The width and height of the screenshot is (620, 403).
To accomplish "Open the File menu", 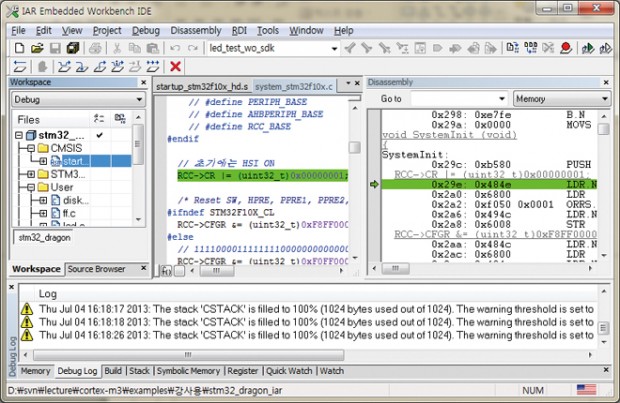I will coord(18,30).
